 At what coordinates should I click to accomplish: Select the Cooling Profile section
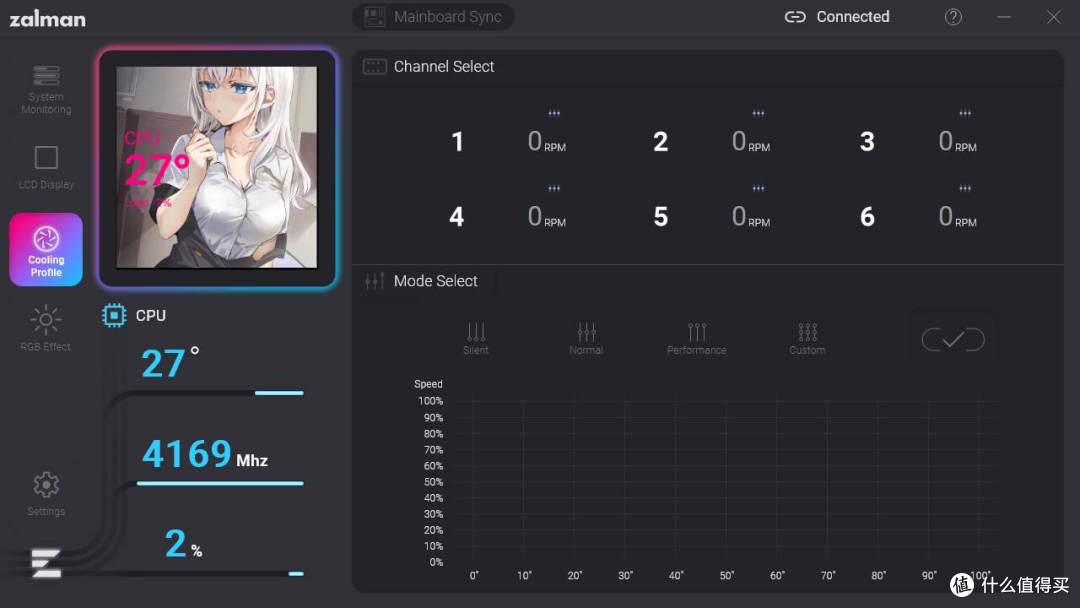coord(46,249)
